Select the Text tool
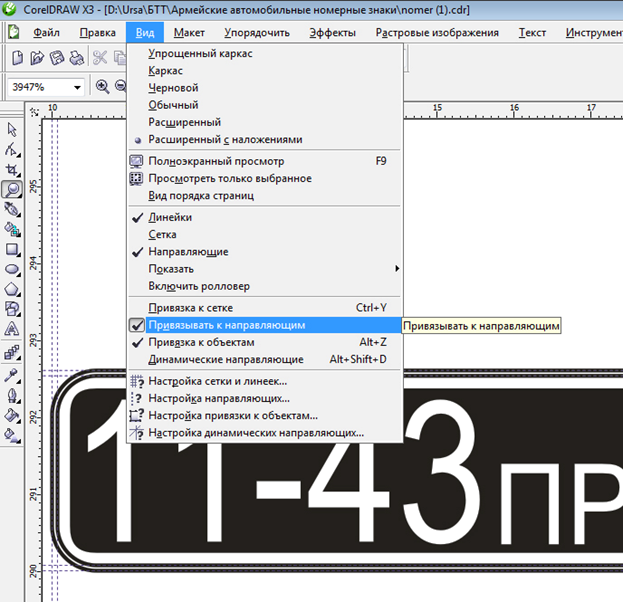The height and width of the screenshot is (603, 624). coord(12,329)
